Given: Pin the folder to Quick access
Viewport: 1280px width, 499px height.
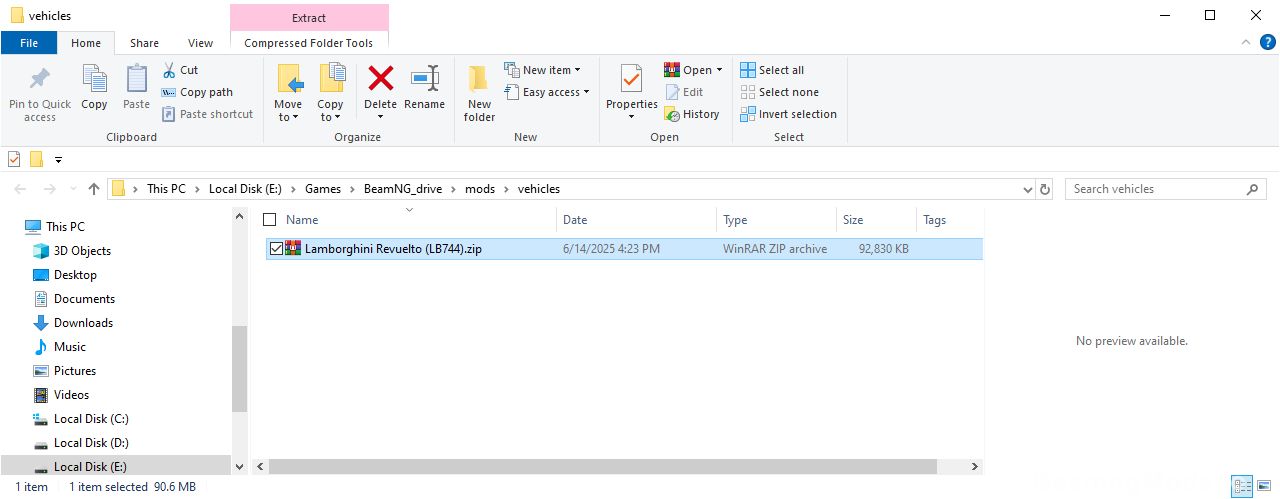Looking at the screenshot, I should (40, 93).
